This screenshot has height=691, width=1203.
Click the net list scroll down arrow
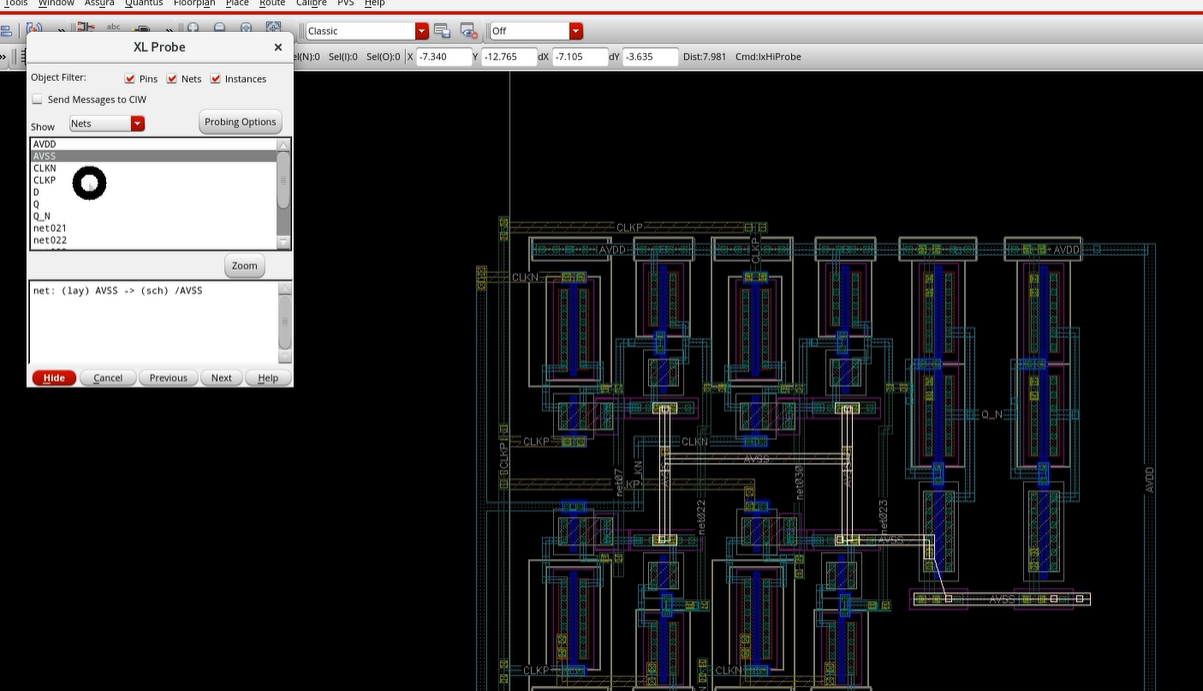coord(284,242)
